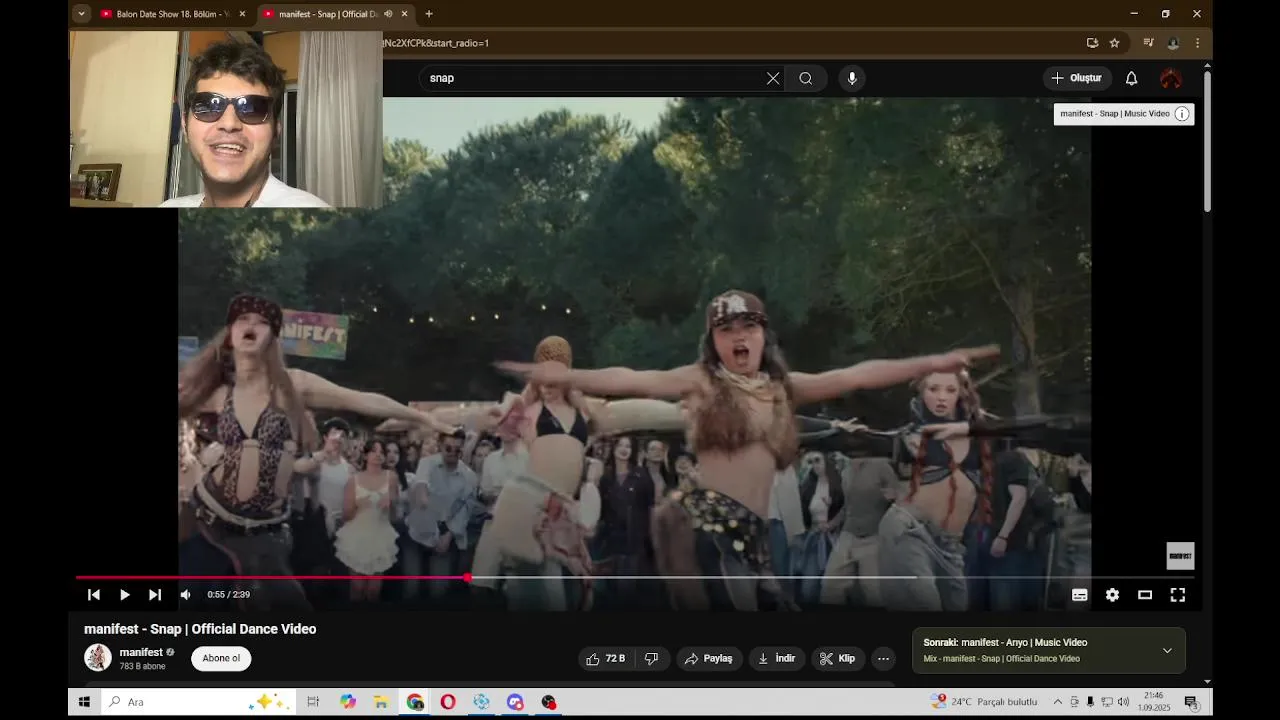This screenshot has width=1280, height=720.
Task: Like the video with 72 B likes
Action: pyautogui.click(x=606, y=659)
